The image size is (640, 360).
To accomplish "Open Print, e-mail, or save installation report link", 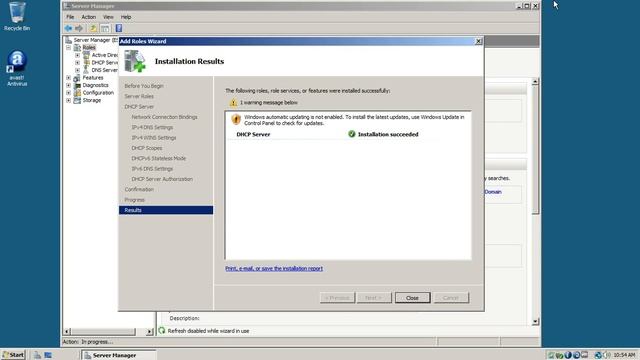I will click(x=274, y=268).
